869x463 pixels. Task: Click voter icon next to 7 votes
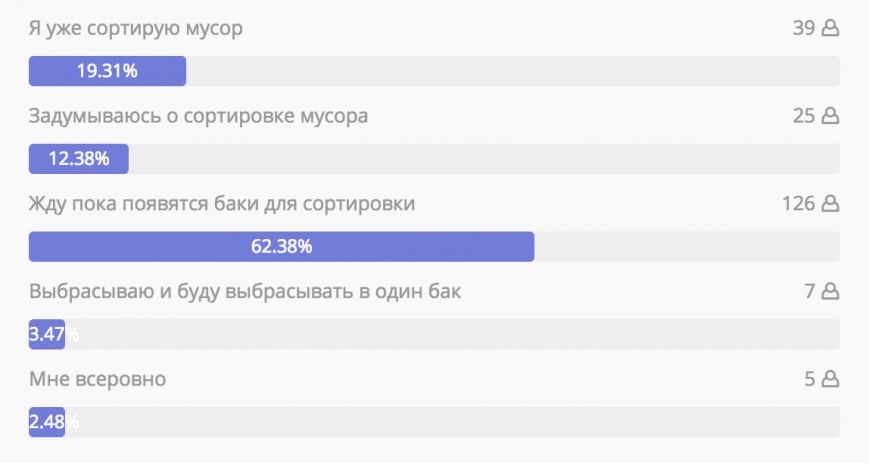click(830, 291)
